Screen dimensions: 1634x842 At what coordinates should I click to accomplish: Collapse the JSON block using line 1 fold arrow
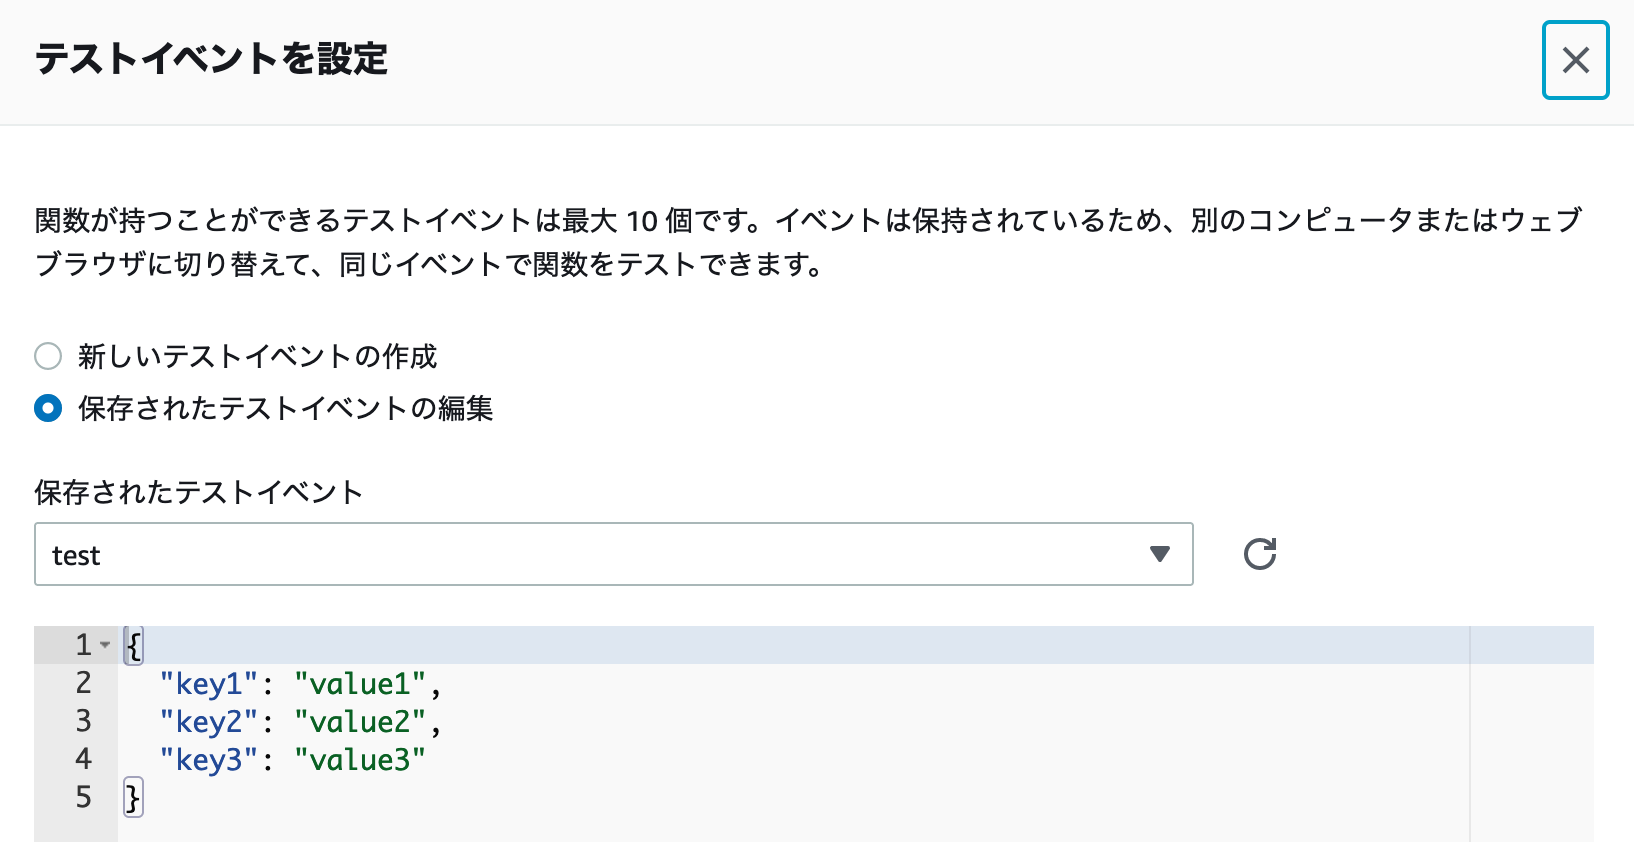105,645
